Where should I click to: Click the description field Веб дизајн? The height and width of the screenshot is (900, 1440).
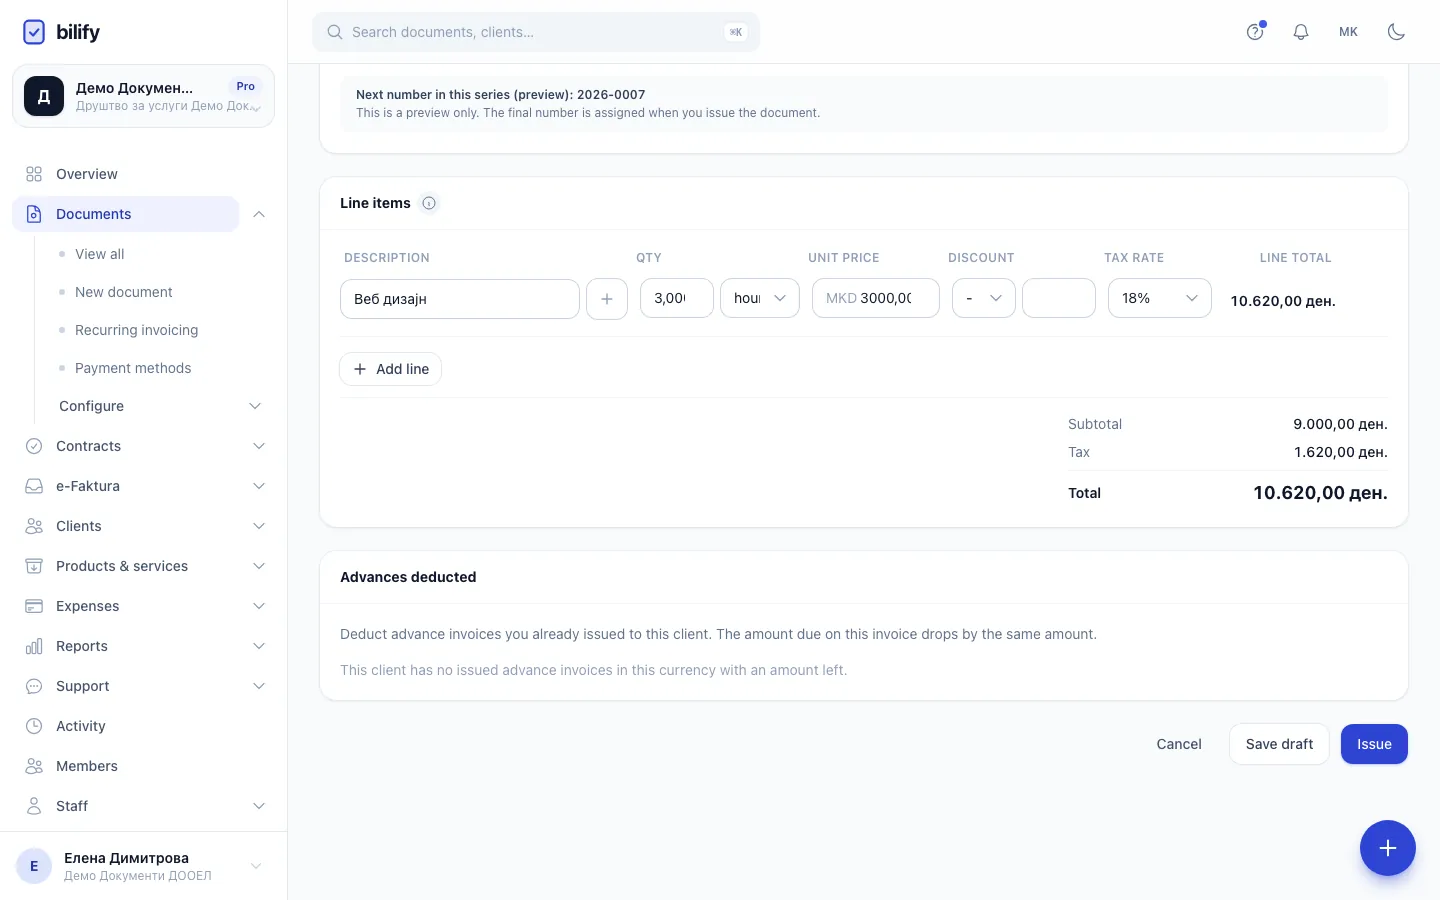pyautogui.click(x=460, y=299)
